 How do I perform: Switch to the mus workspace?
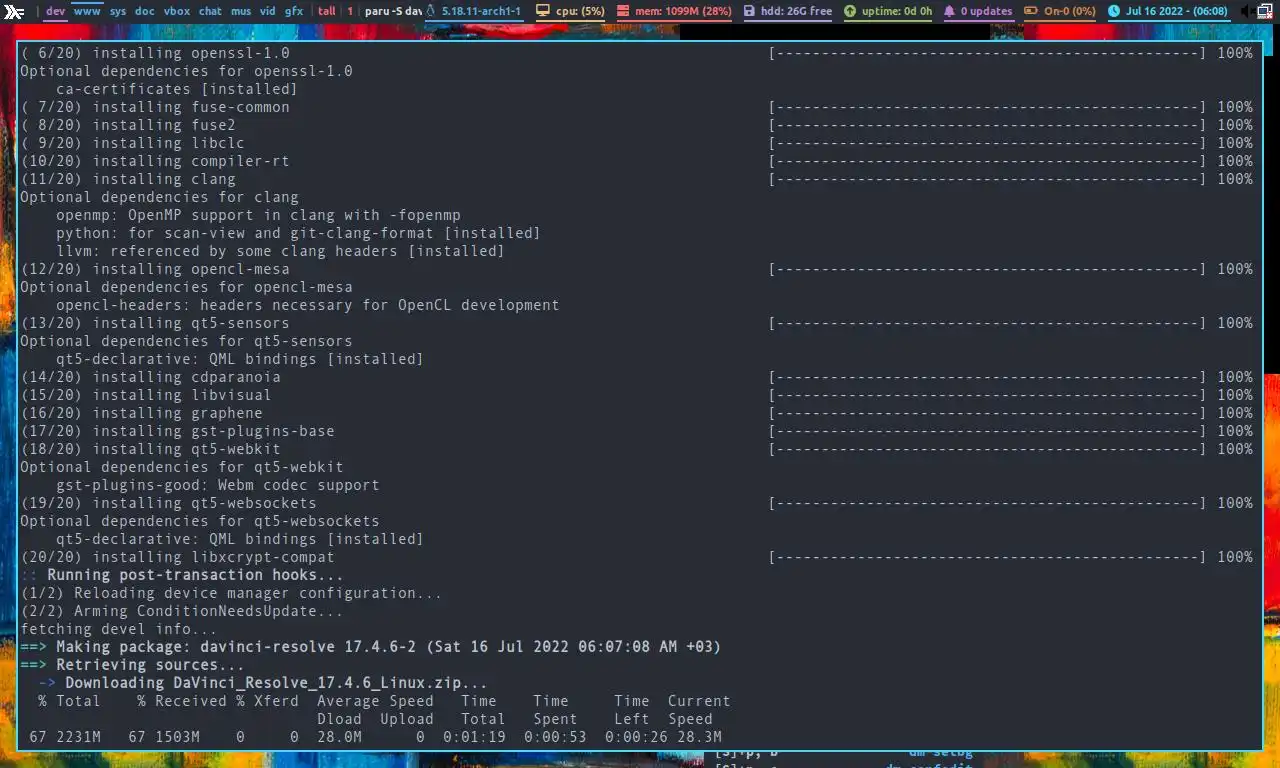tap(241, 12)
